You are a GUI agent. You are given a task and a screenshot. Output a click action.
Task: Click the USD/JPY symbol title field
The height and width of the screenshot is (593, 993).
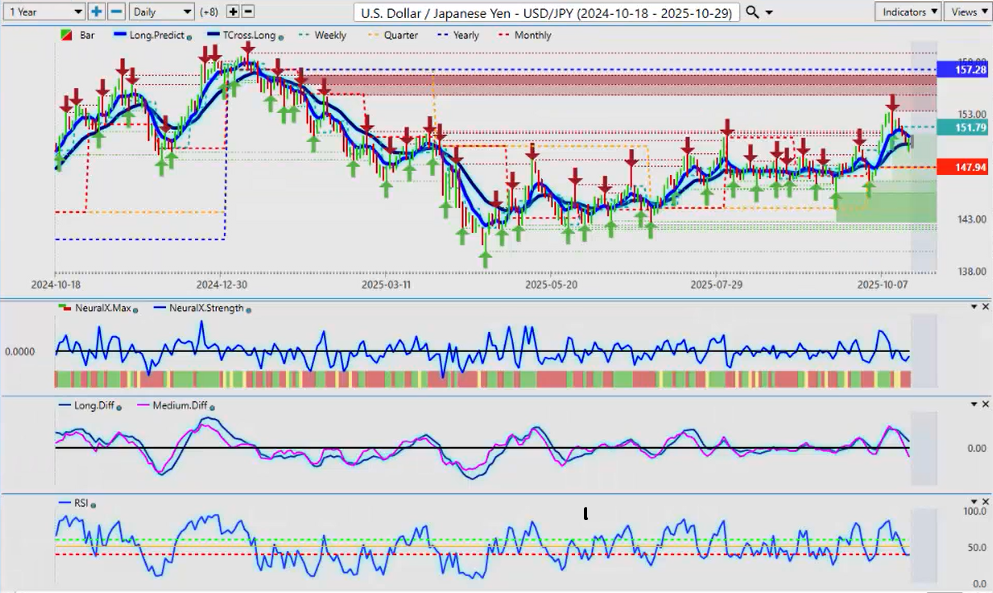point(547,12)
